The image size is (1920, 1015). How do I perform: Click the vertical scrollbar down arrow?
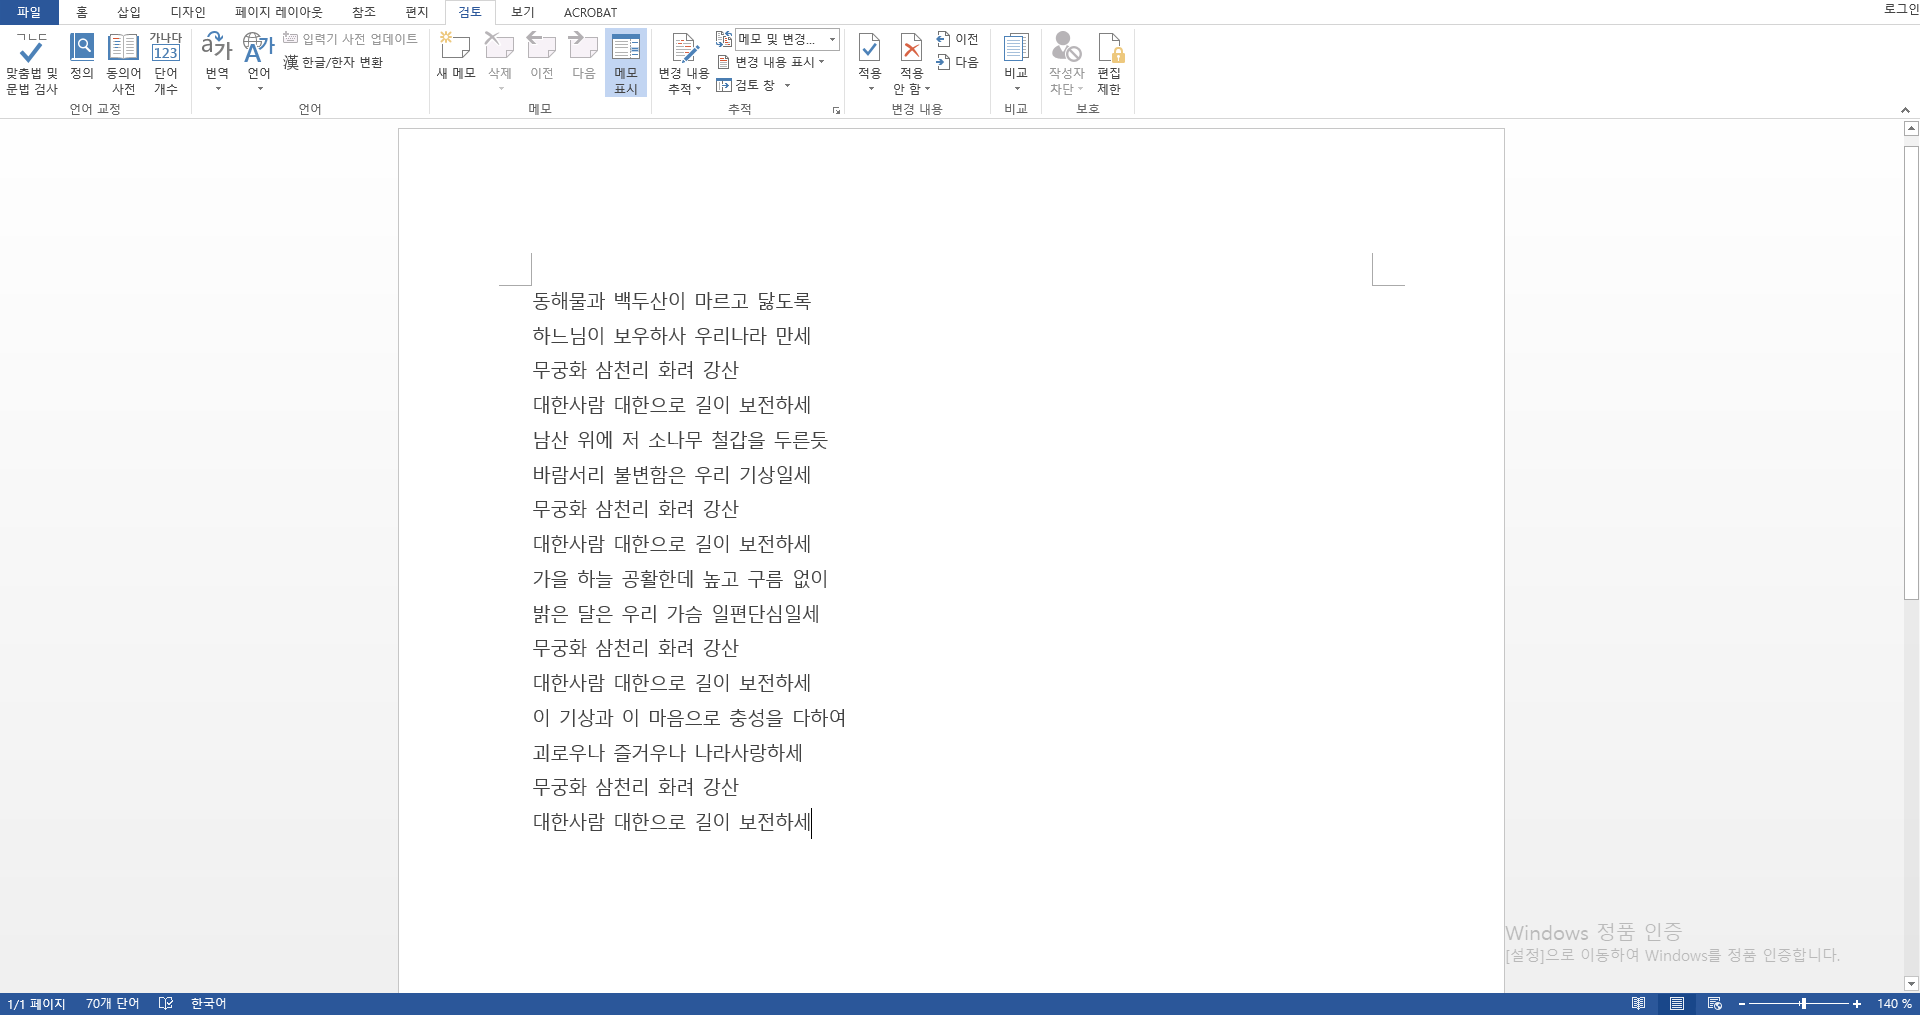point(1911,984)
